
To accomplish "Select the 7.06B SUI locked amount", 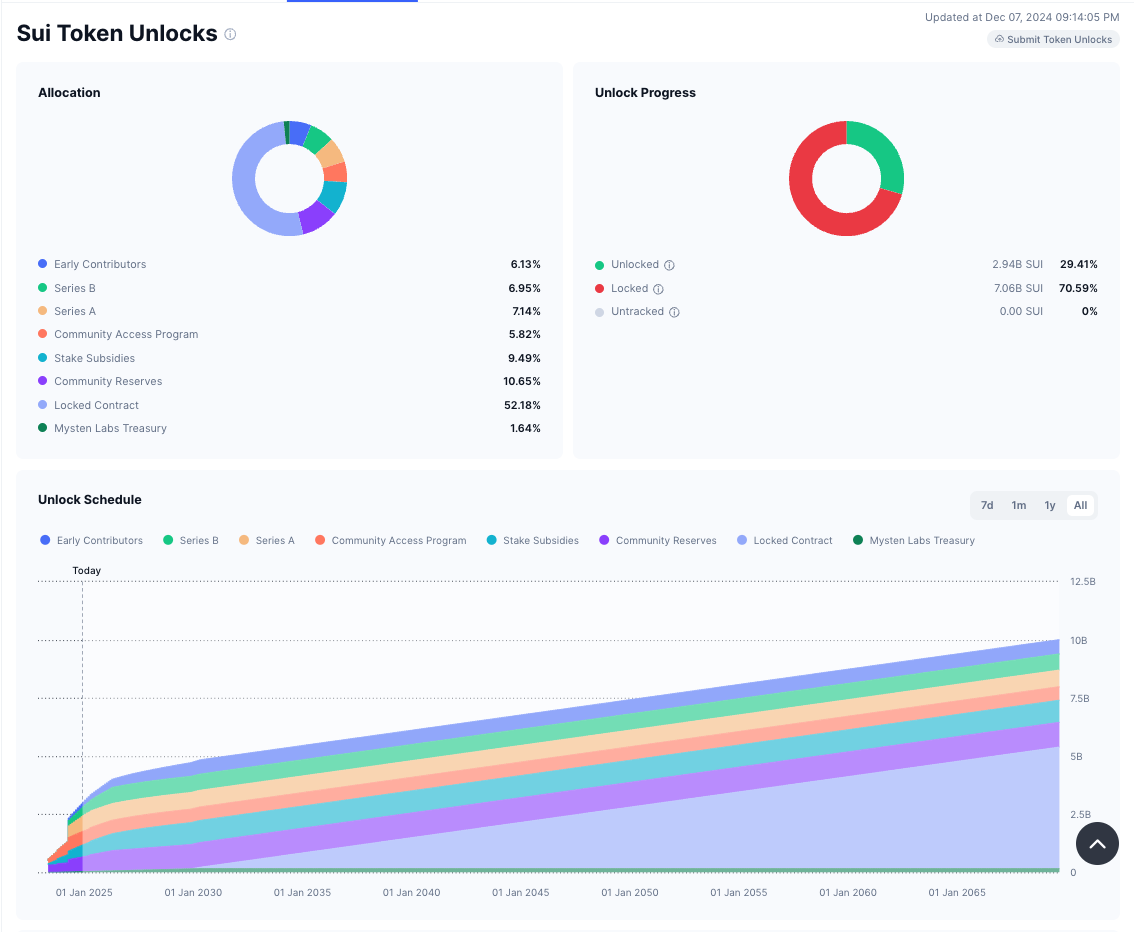I will coord(1018,288).
